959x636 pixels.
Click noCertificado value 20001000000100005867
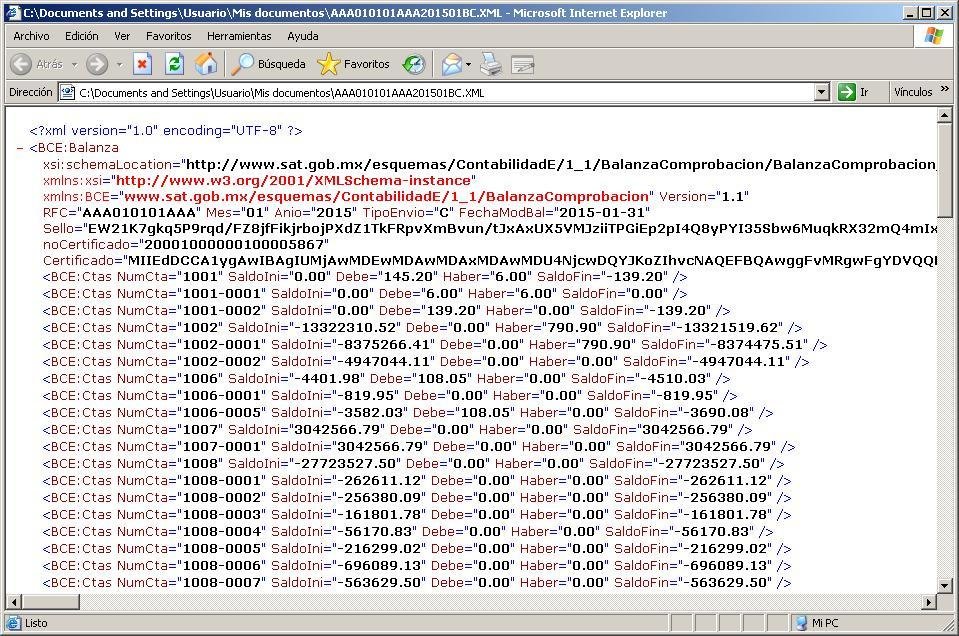click(x=232, y=245)
